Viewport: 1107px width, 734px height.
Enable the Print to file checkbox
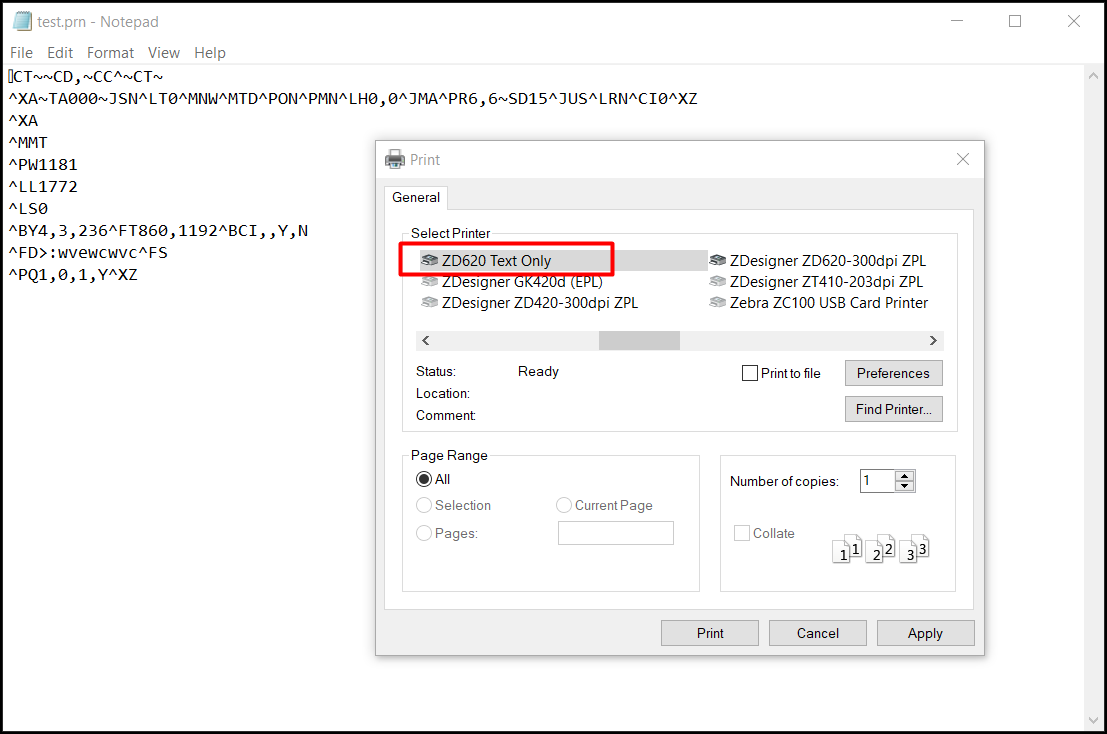tap(749, 372)
